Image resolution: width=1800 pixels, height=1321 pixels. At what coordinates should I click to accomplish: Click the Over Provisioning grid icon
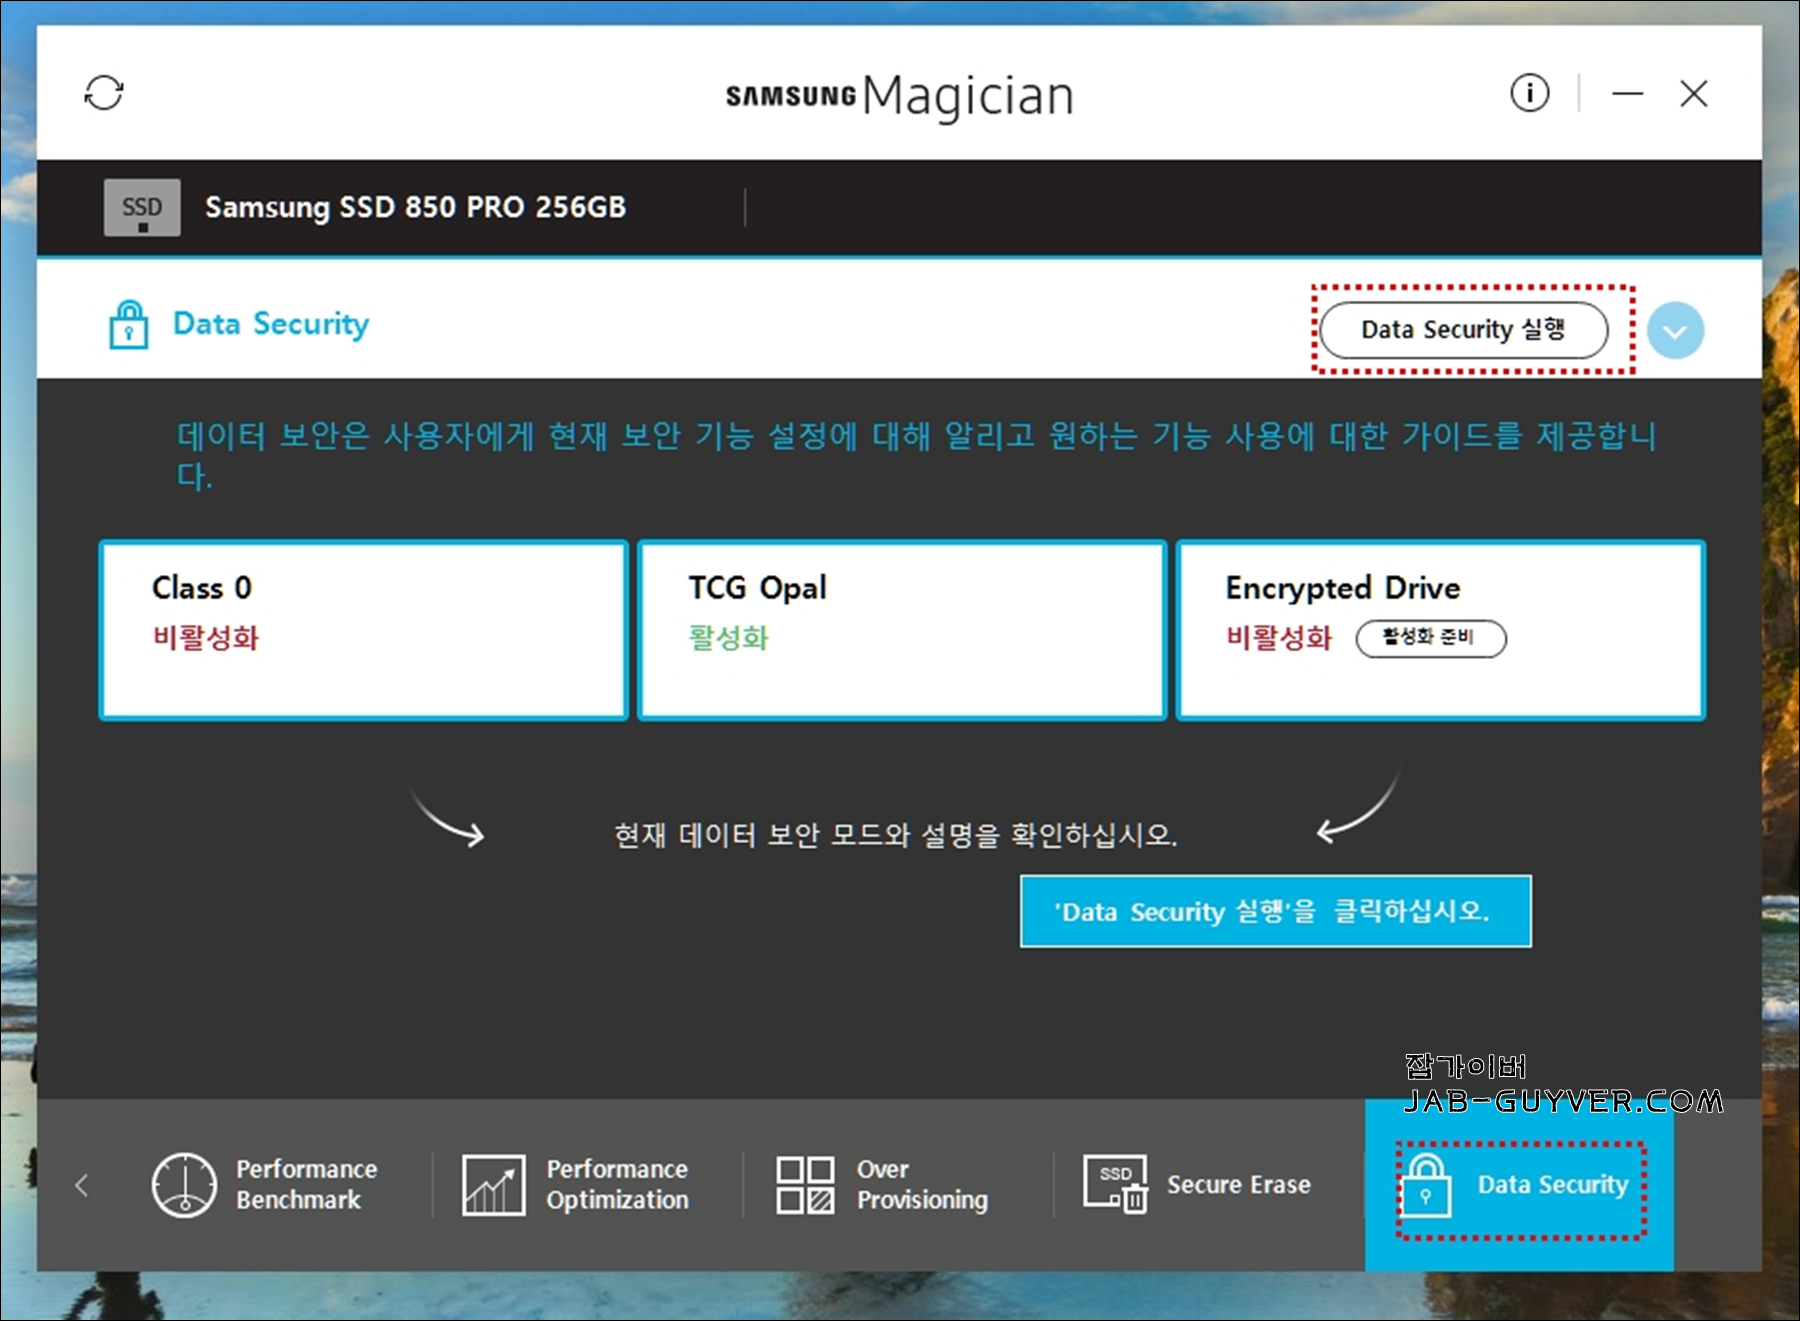(806, 1185)
